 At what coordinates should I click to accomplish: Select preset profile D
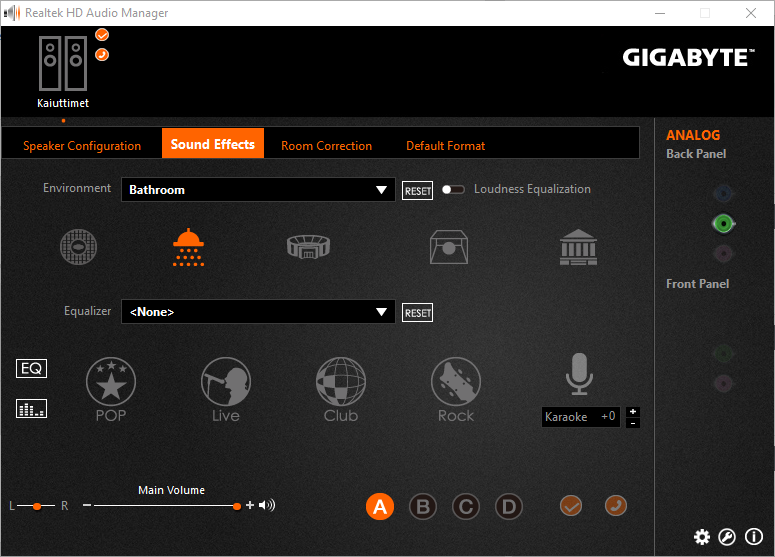click(x=509, y=507)
